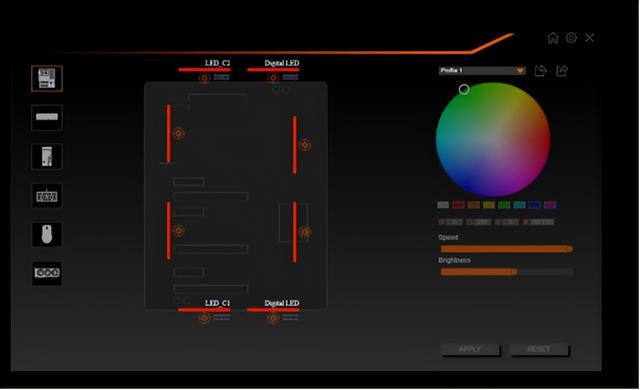Screen dimensions: 640x390
Task: Click the color wheel picker
Action: [493, 140]
